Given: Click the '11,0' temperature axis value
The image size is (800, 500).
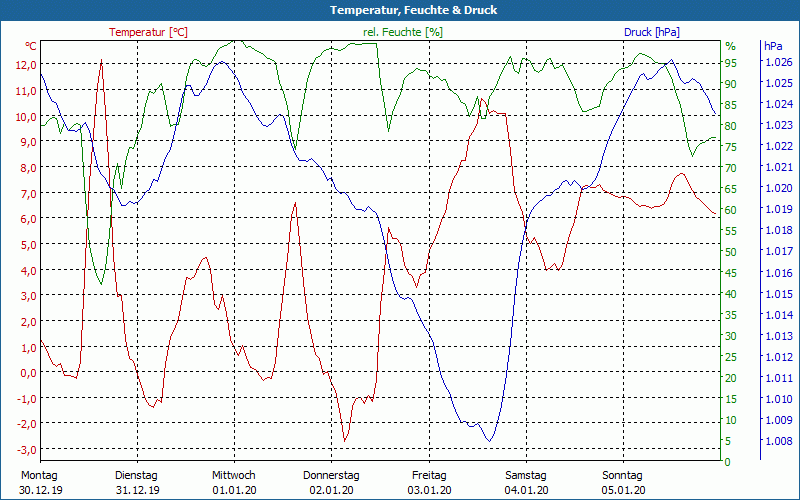Looking at the screenshot, I should point(27,91).
